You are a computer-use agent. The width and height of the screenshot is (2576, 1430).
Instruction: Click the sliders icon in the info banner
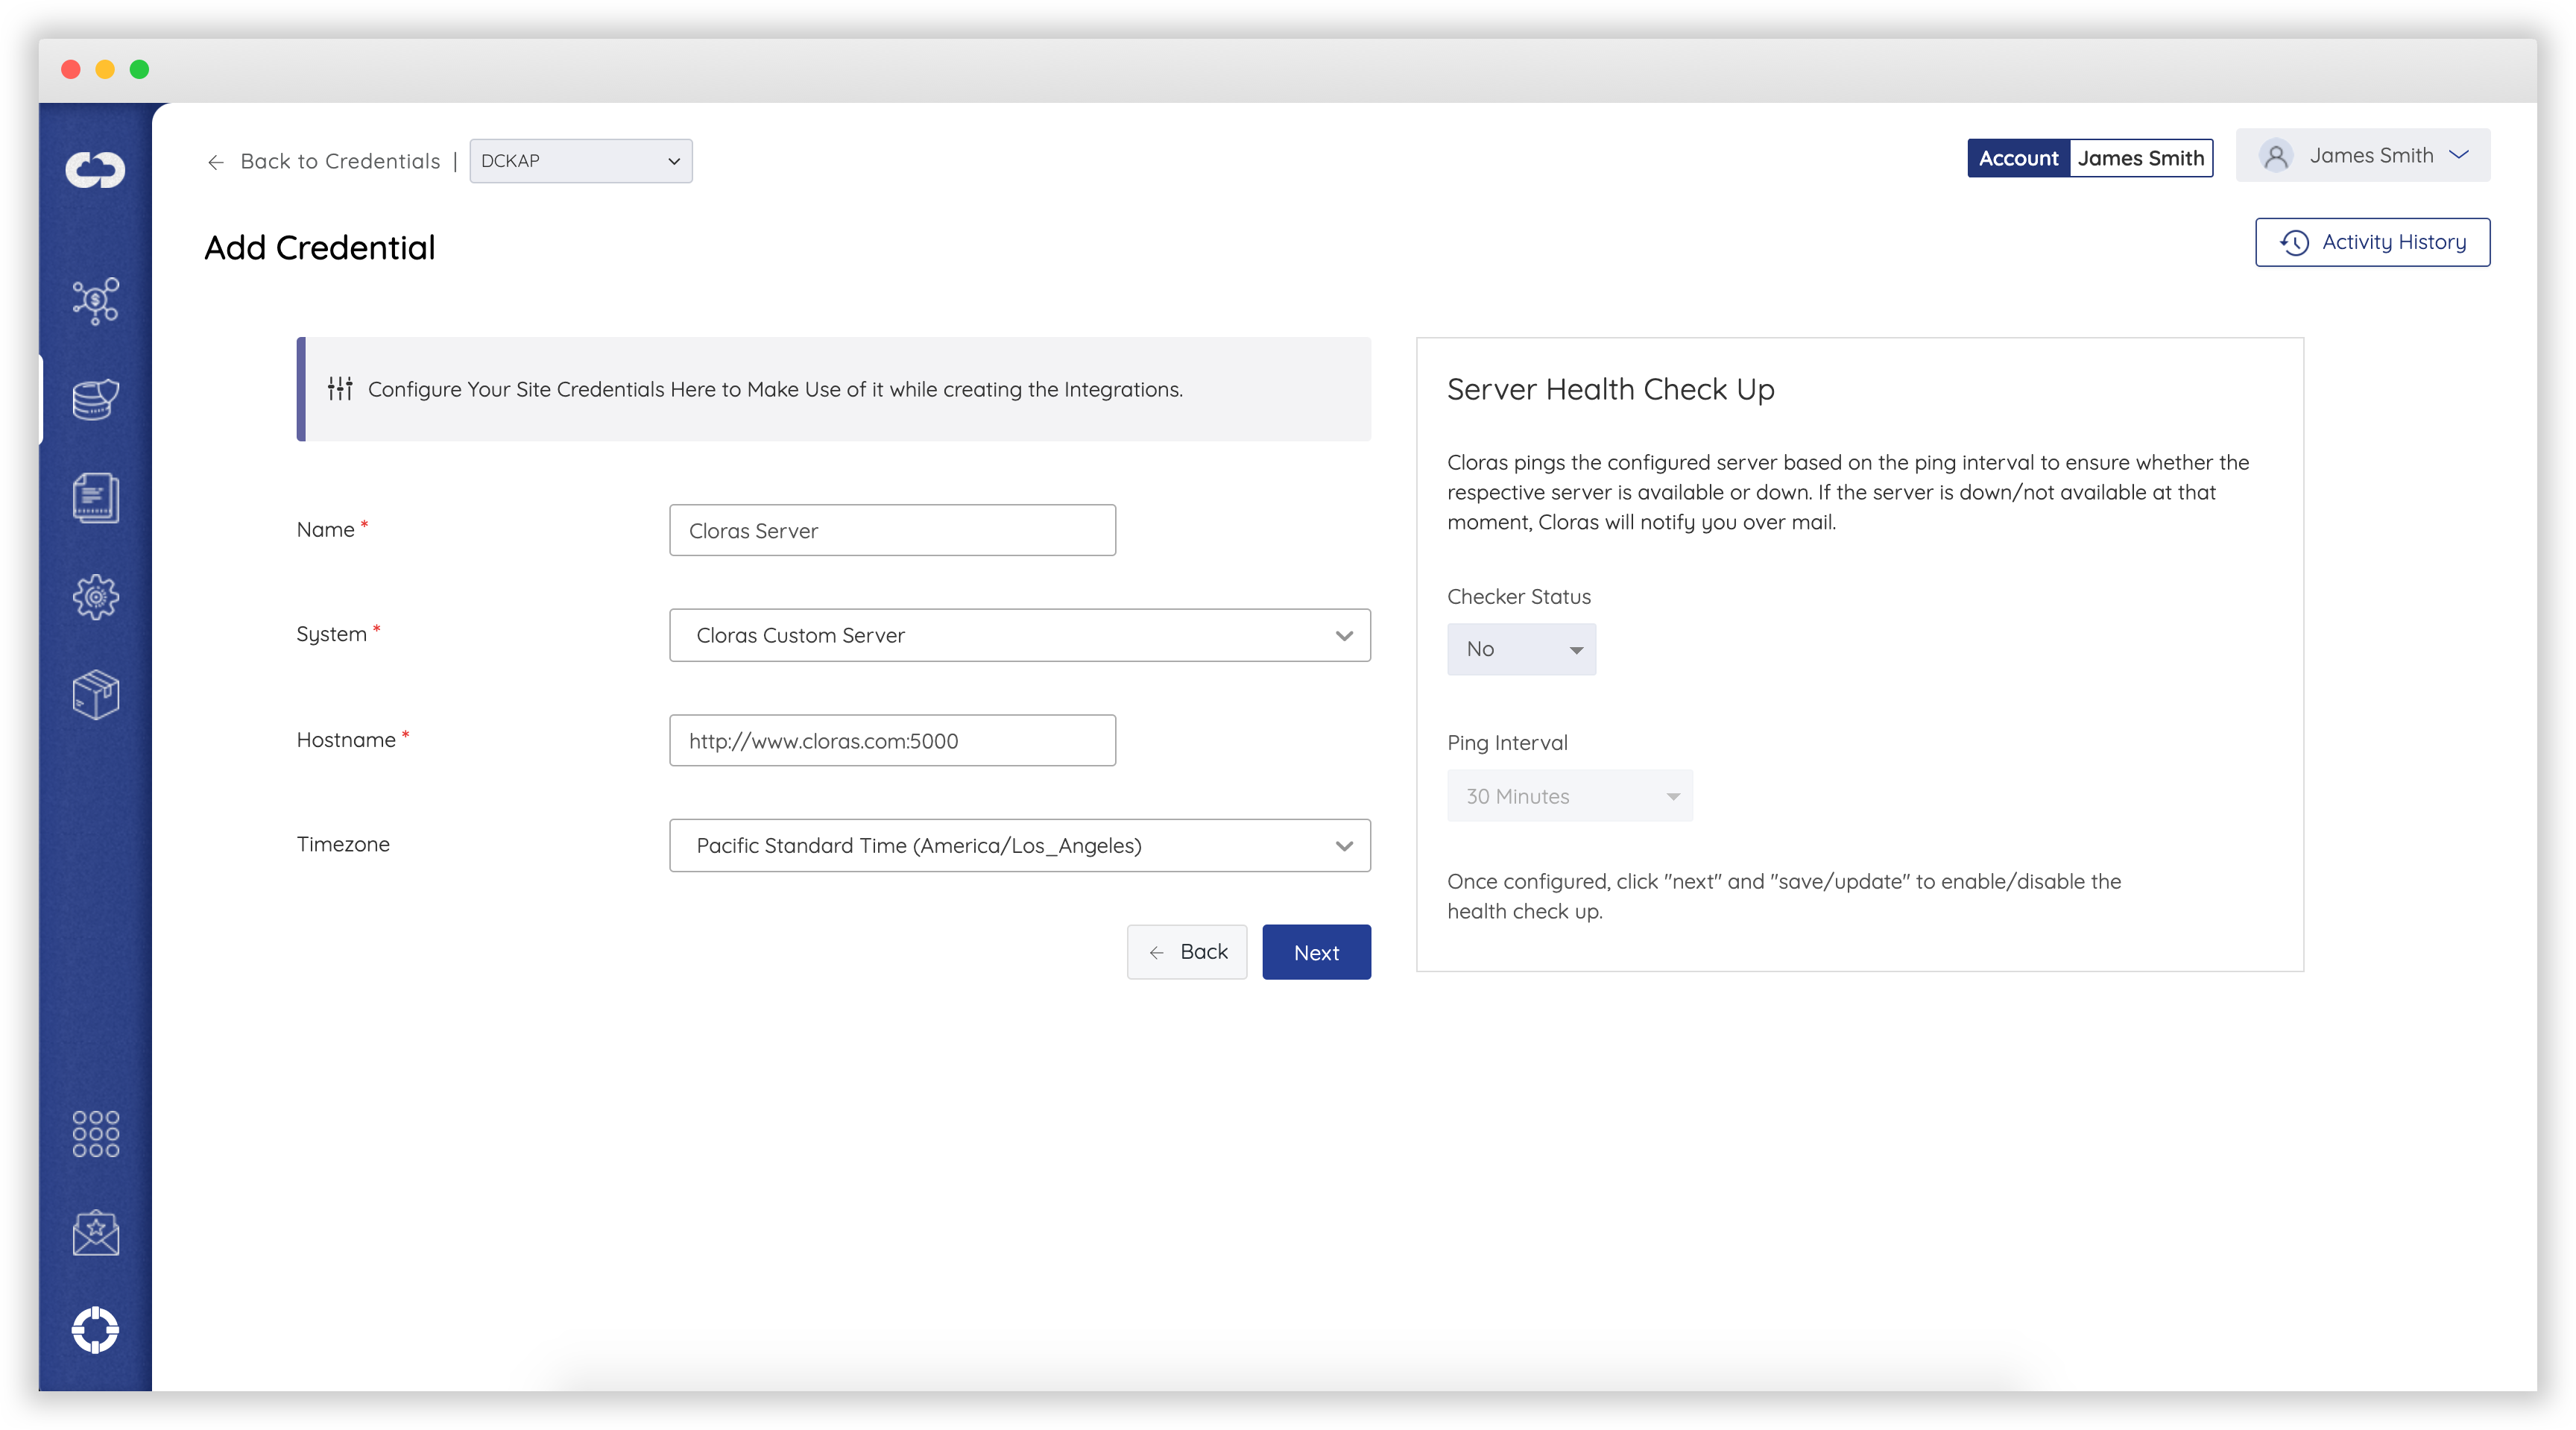click(x=340, y=389)
